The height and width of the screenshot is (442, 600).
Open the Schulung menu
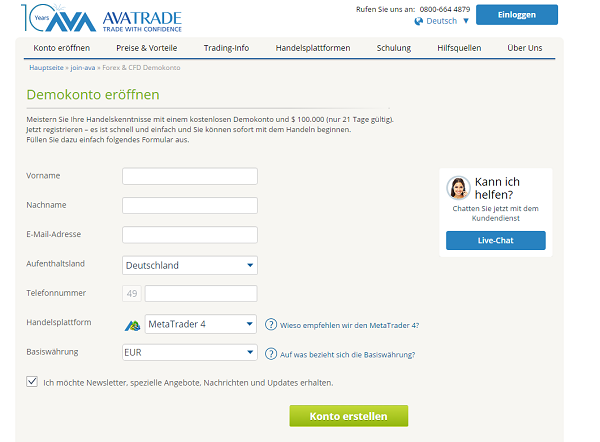(x=394, y=48)
